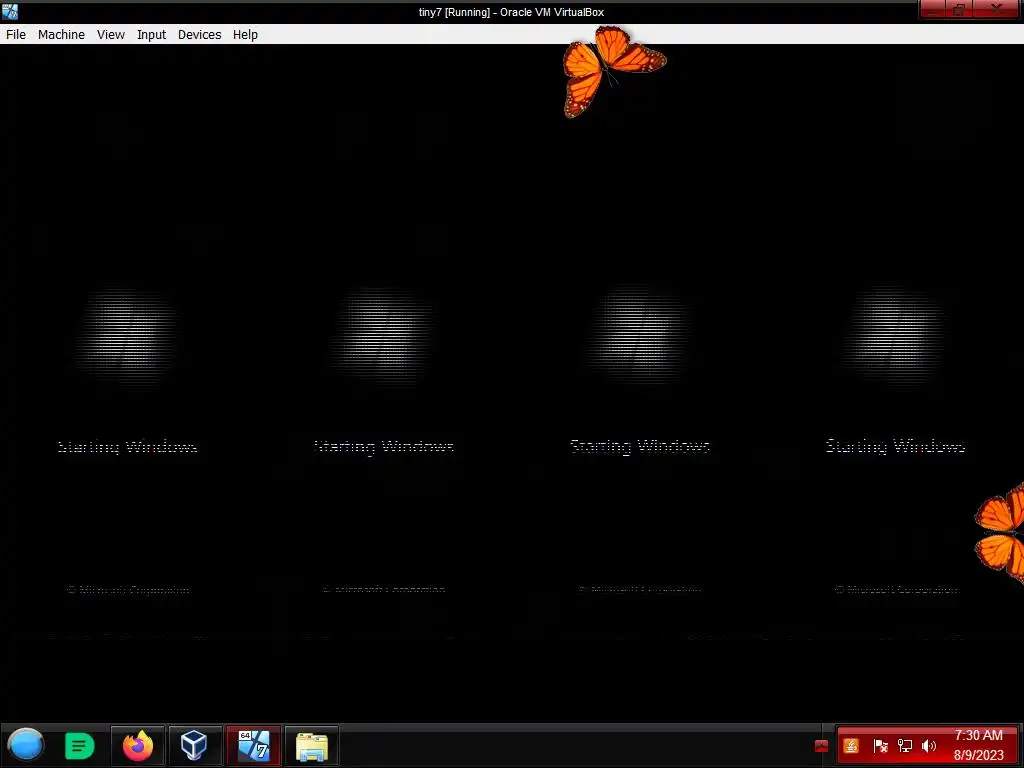1024x768 pixels.
Task: Select the running tiny7 VM taskbar button
Action: (253, 745)
